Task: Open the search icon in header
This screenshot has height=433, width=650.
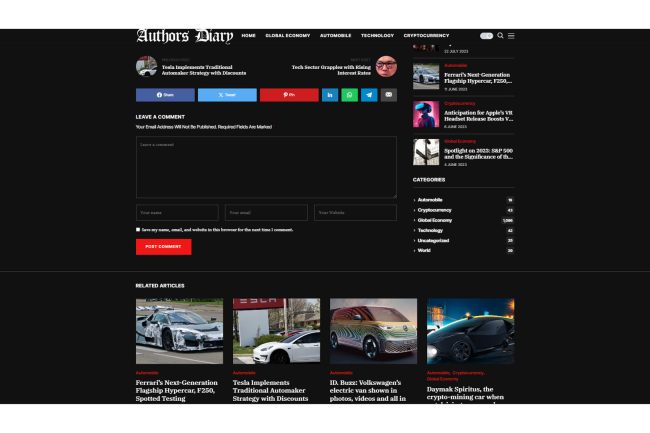Action: (x=501, y=35)
